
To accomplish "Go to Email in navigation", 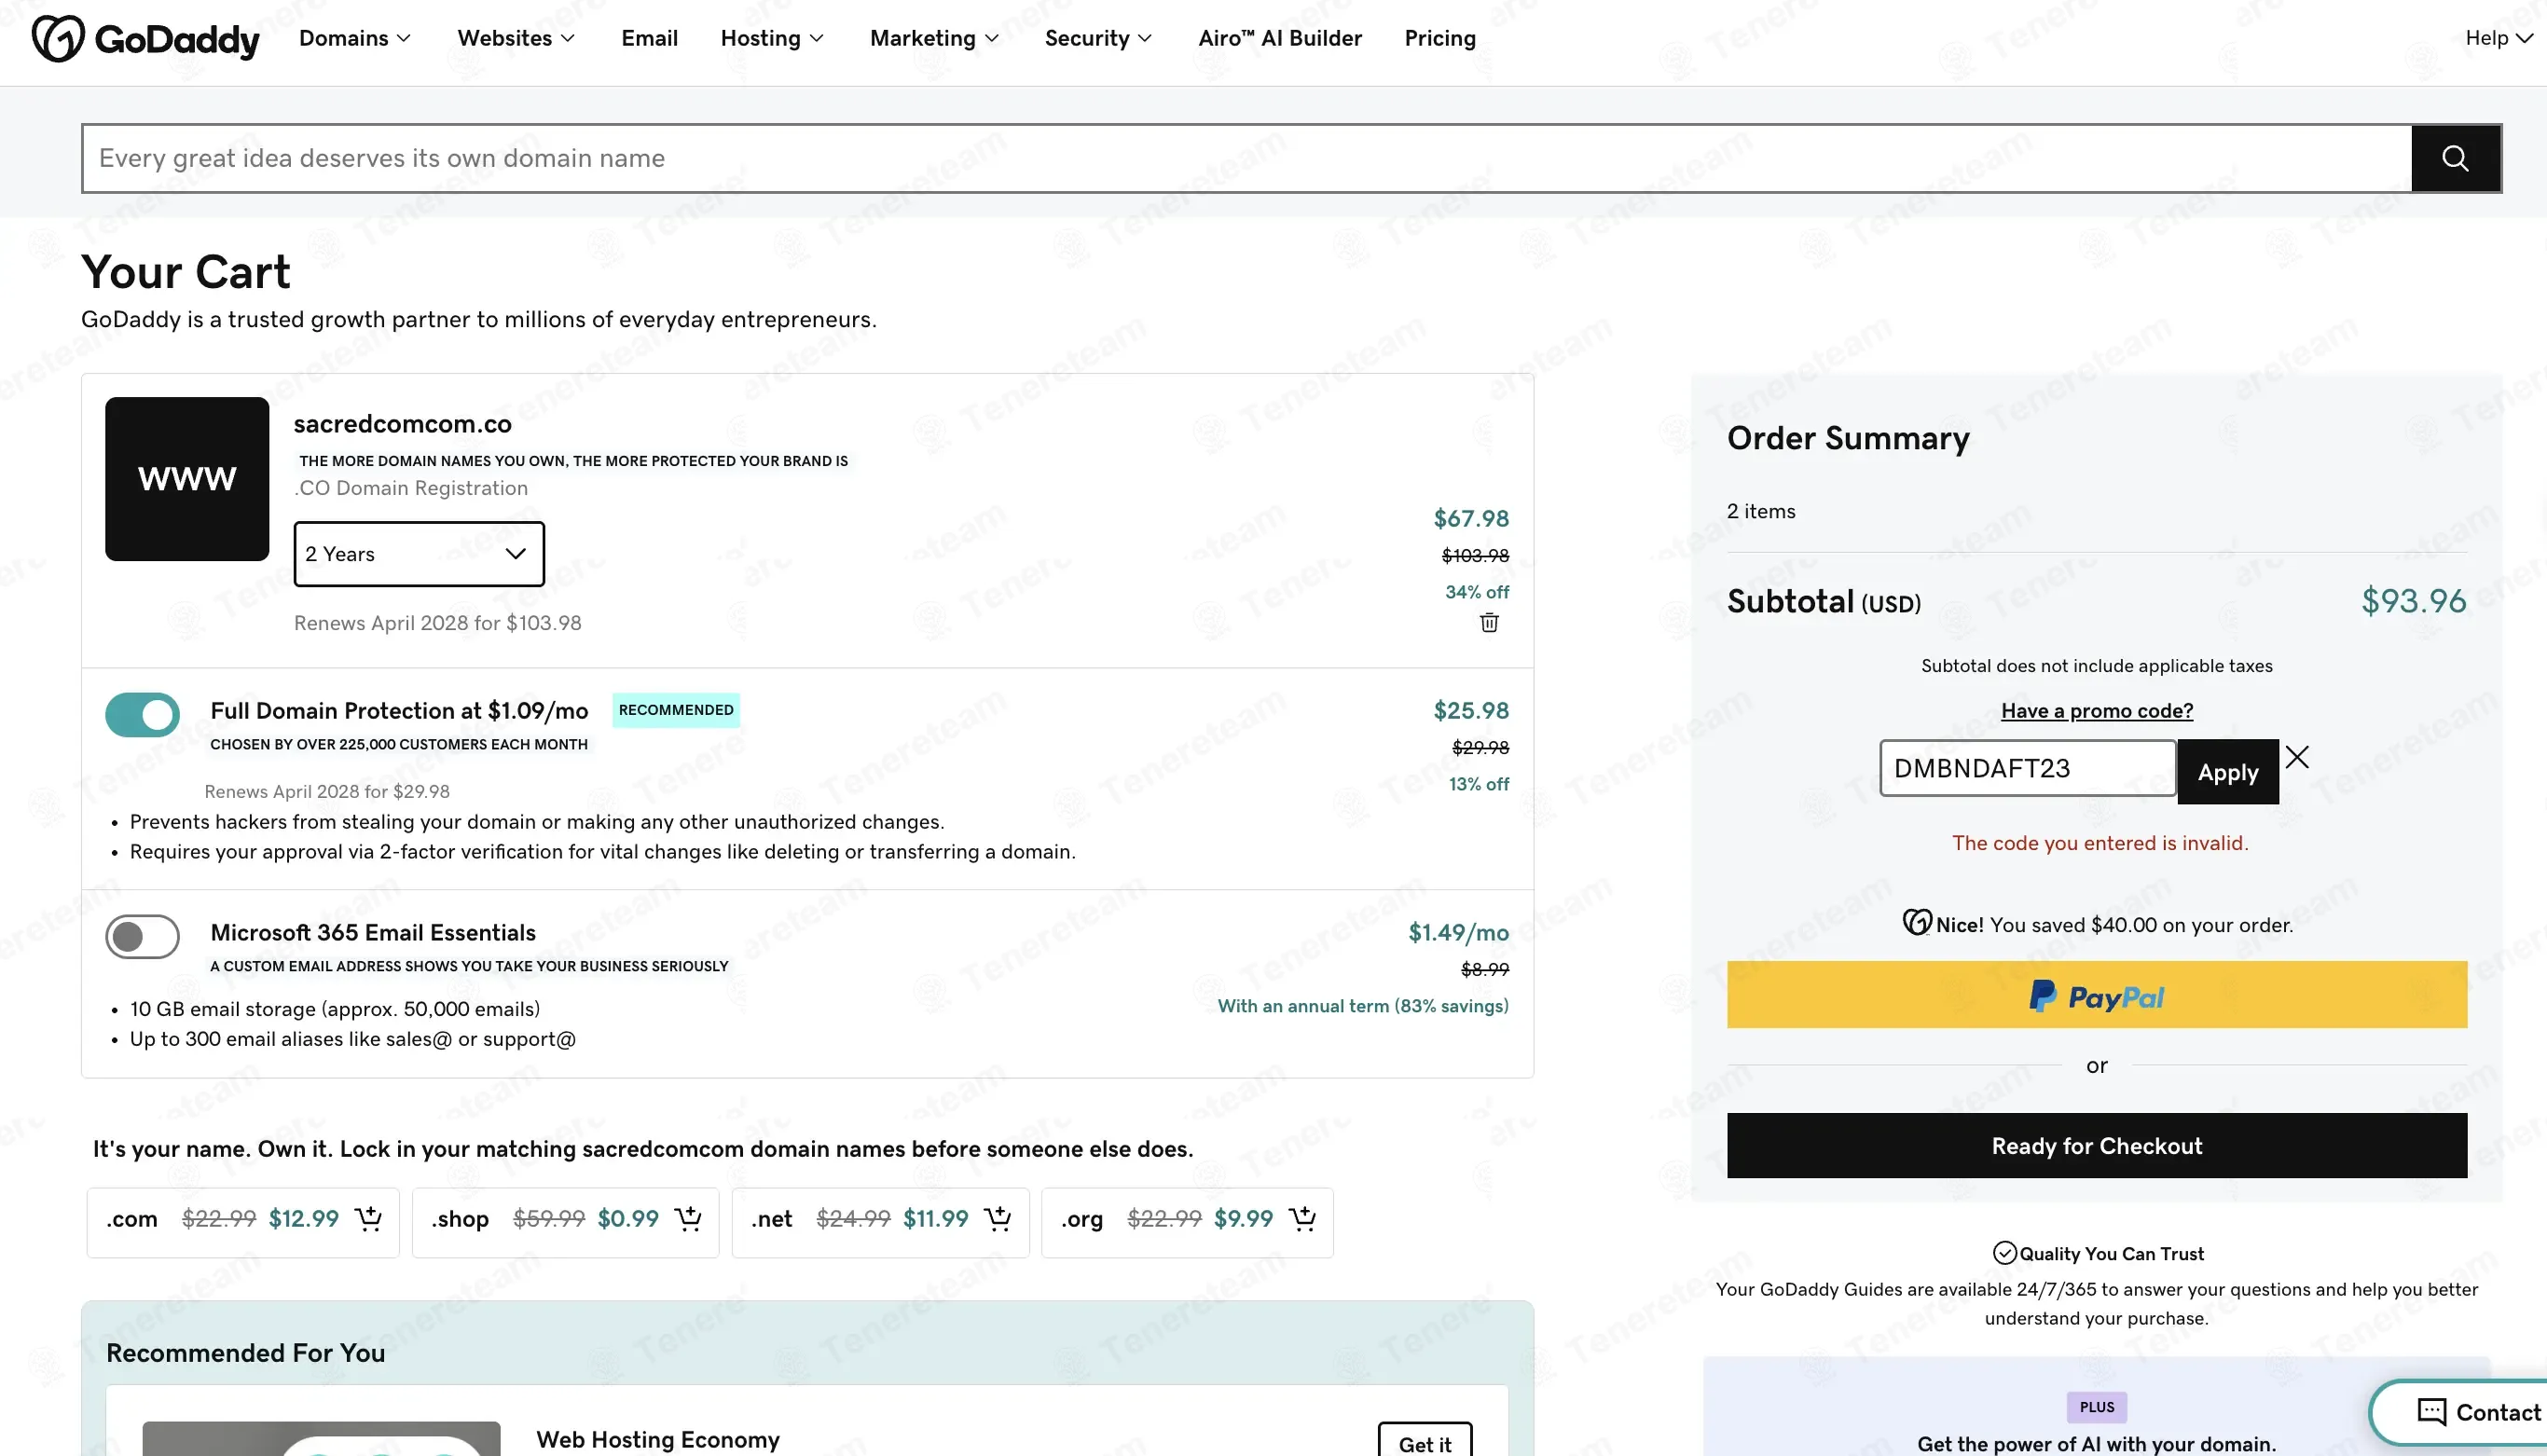I will point(649,38).
